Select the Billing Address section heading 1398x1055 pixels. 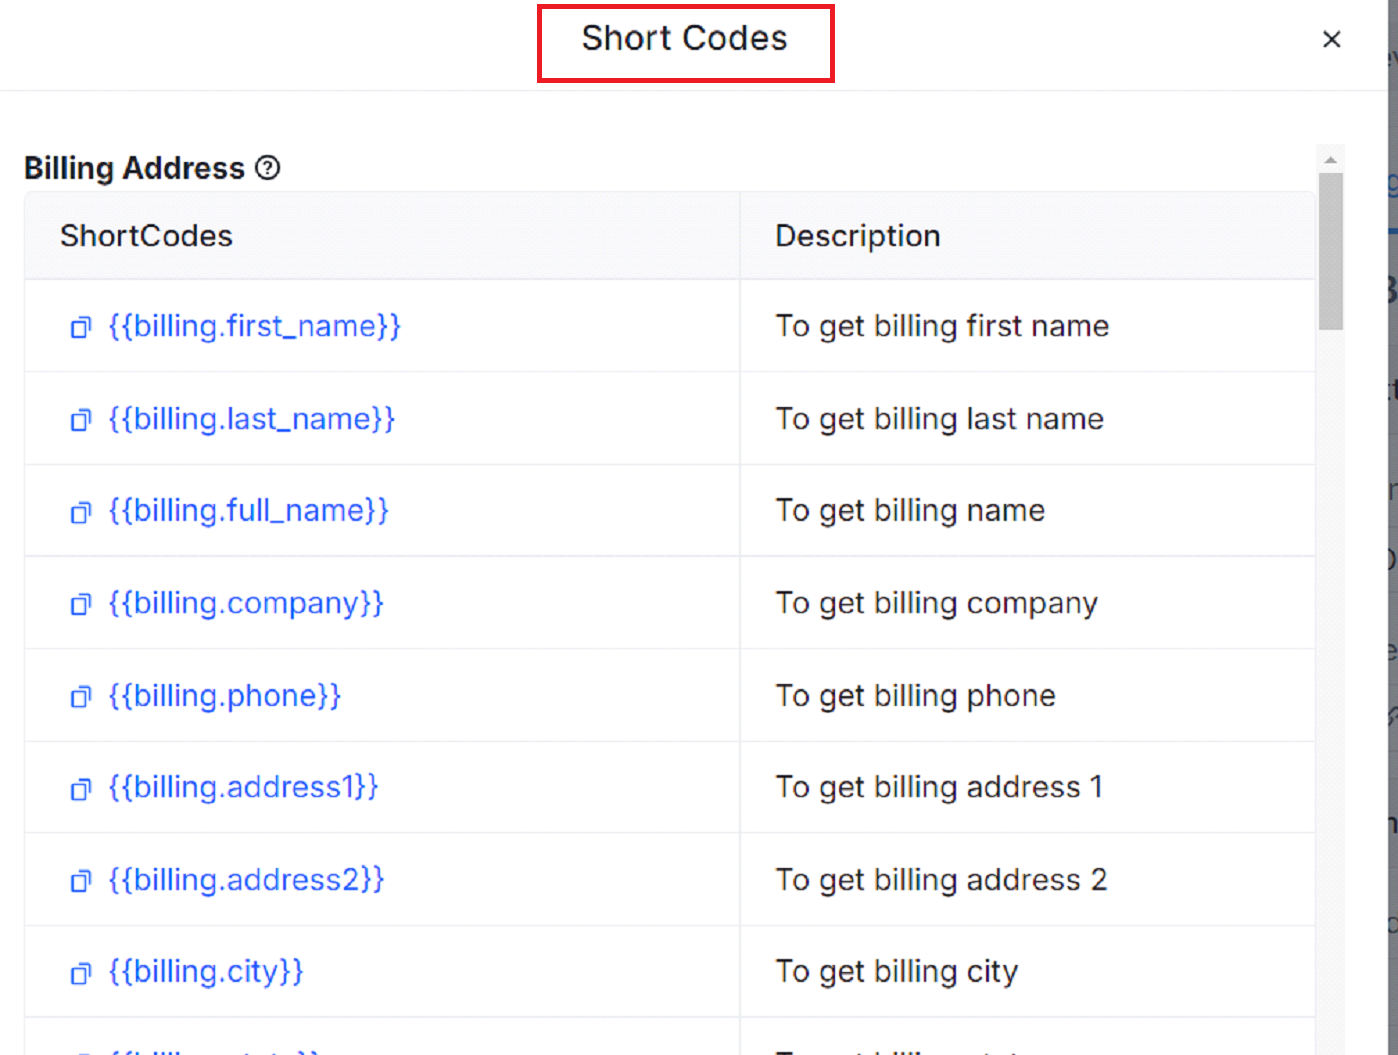[x=134, y=168]
